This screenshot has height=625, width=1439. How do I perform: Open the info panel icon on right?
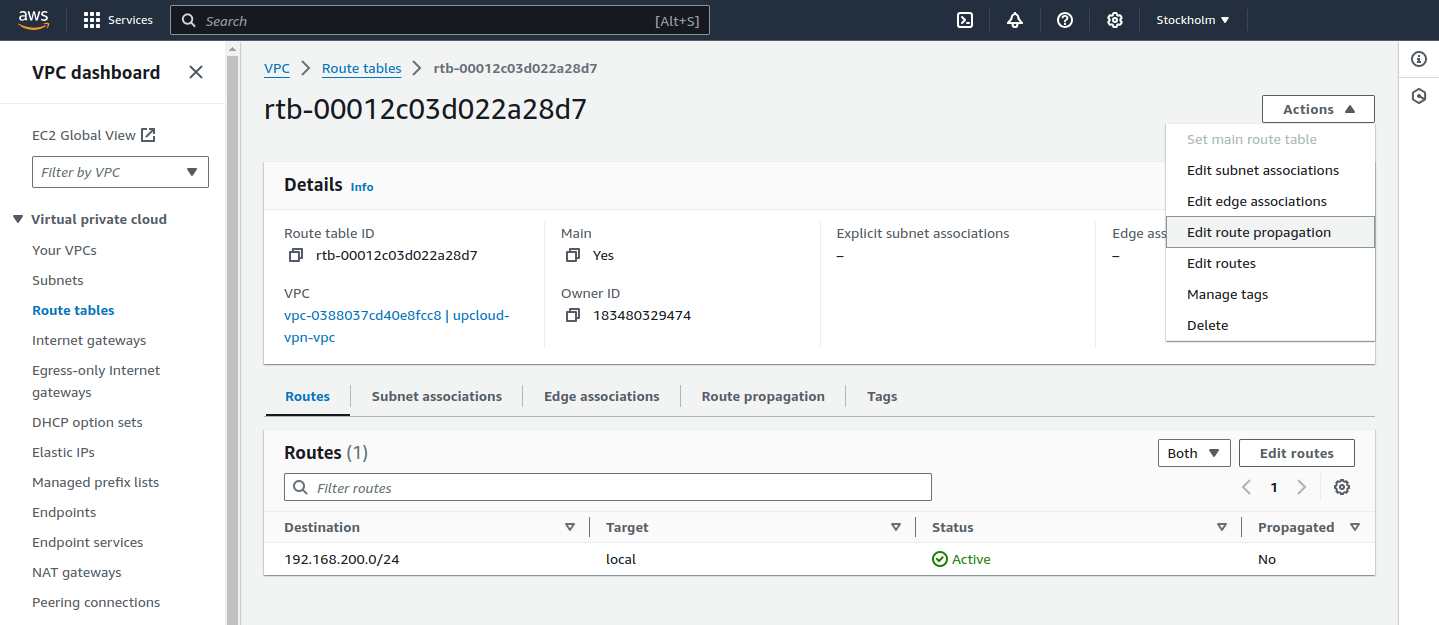coord(1418,59)
